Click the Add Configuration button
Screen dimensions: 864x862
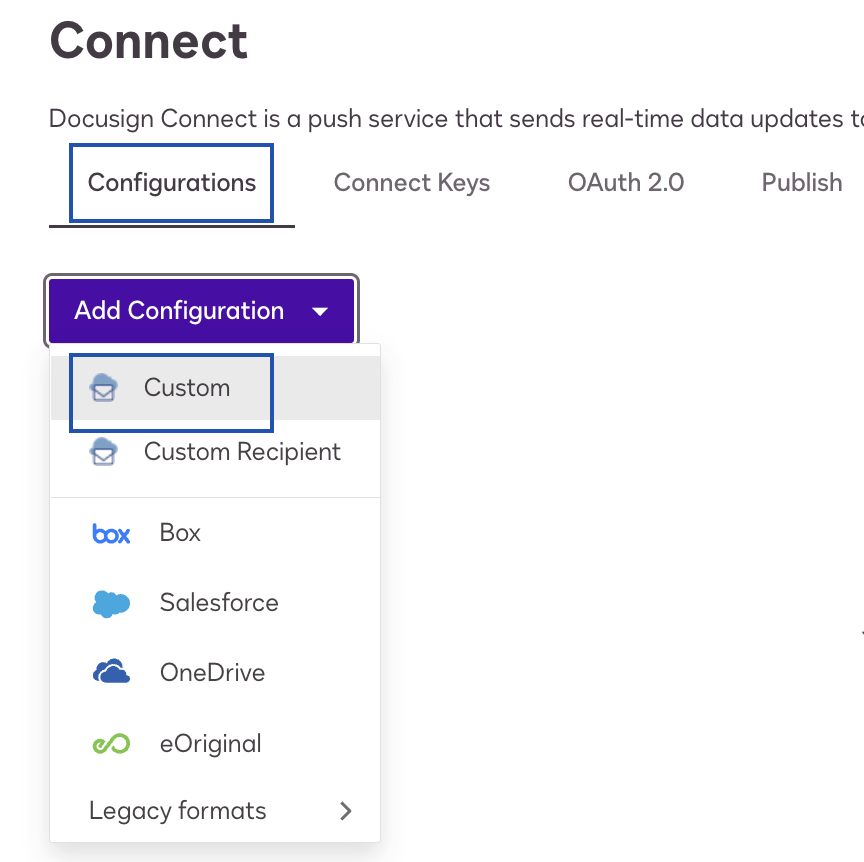(202, 311)
